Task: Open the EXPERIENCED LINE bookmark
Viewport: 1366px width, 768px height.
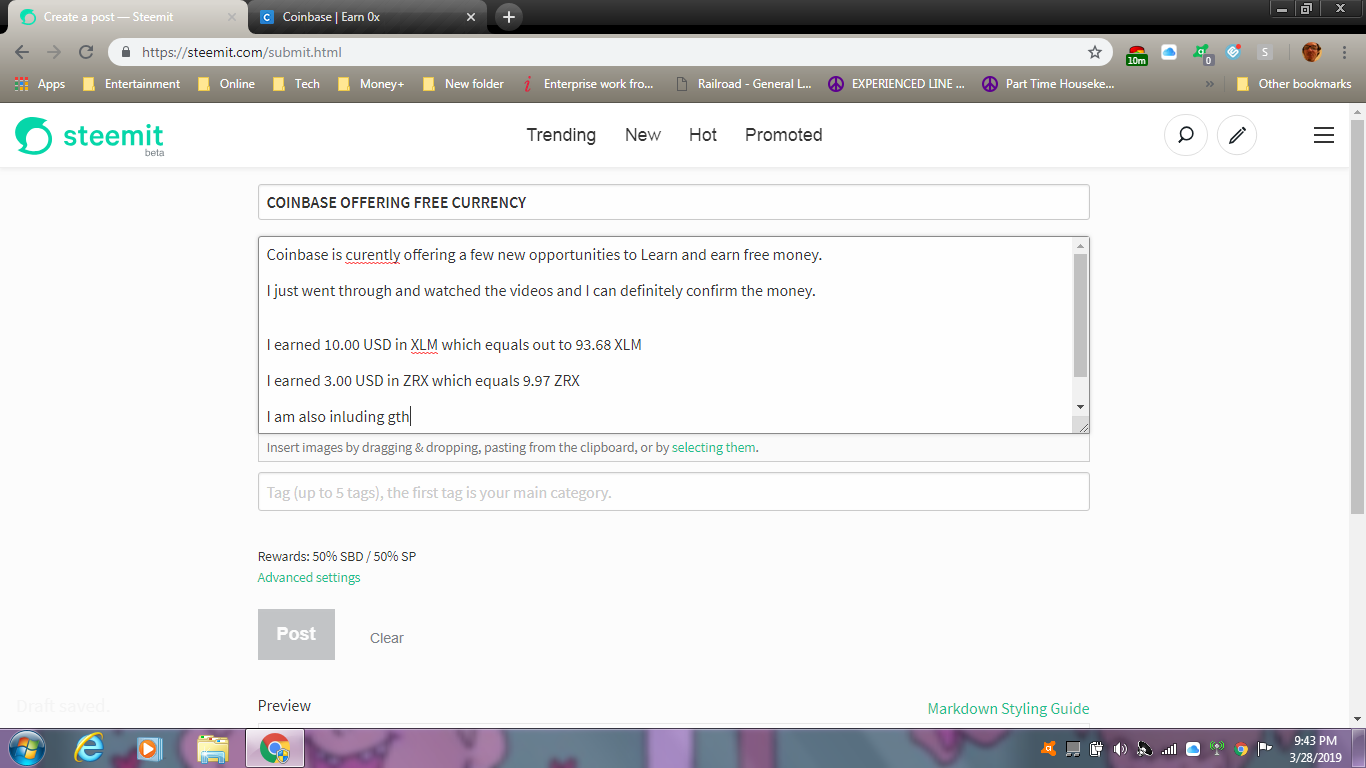Action: (x=897, y=84)
